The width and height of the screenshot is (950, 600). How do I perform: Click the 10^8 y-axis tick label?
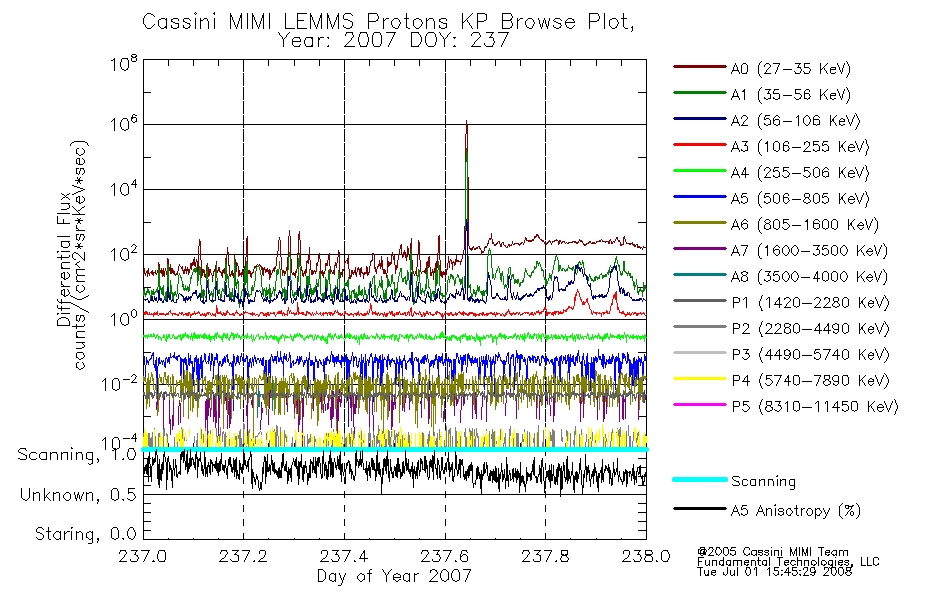pos(123,64)
